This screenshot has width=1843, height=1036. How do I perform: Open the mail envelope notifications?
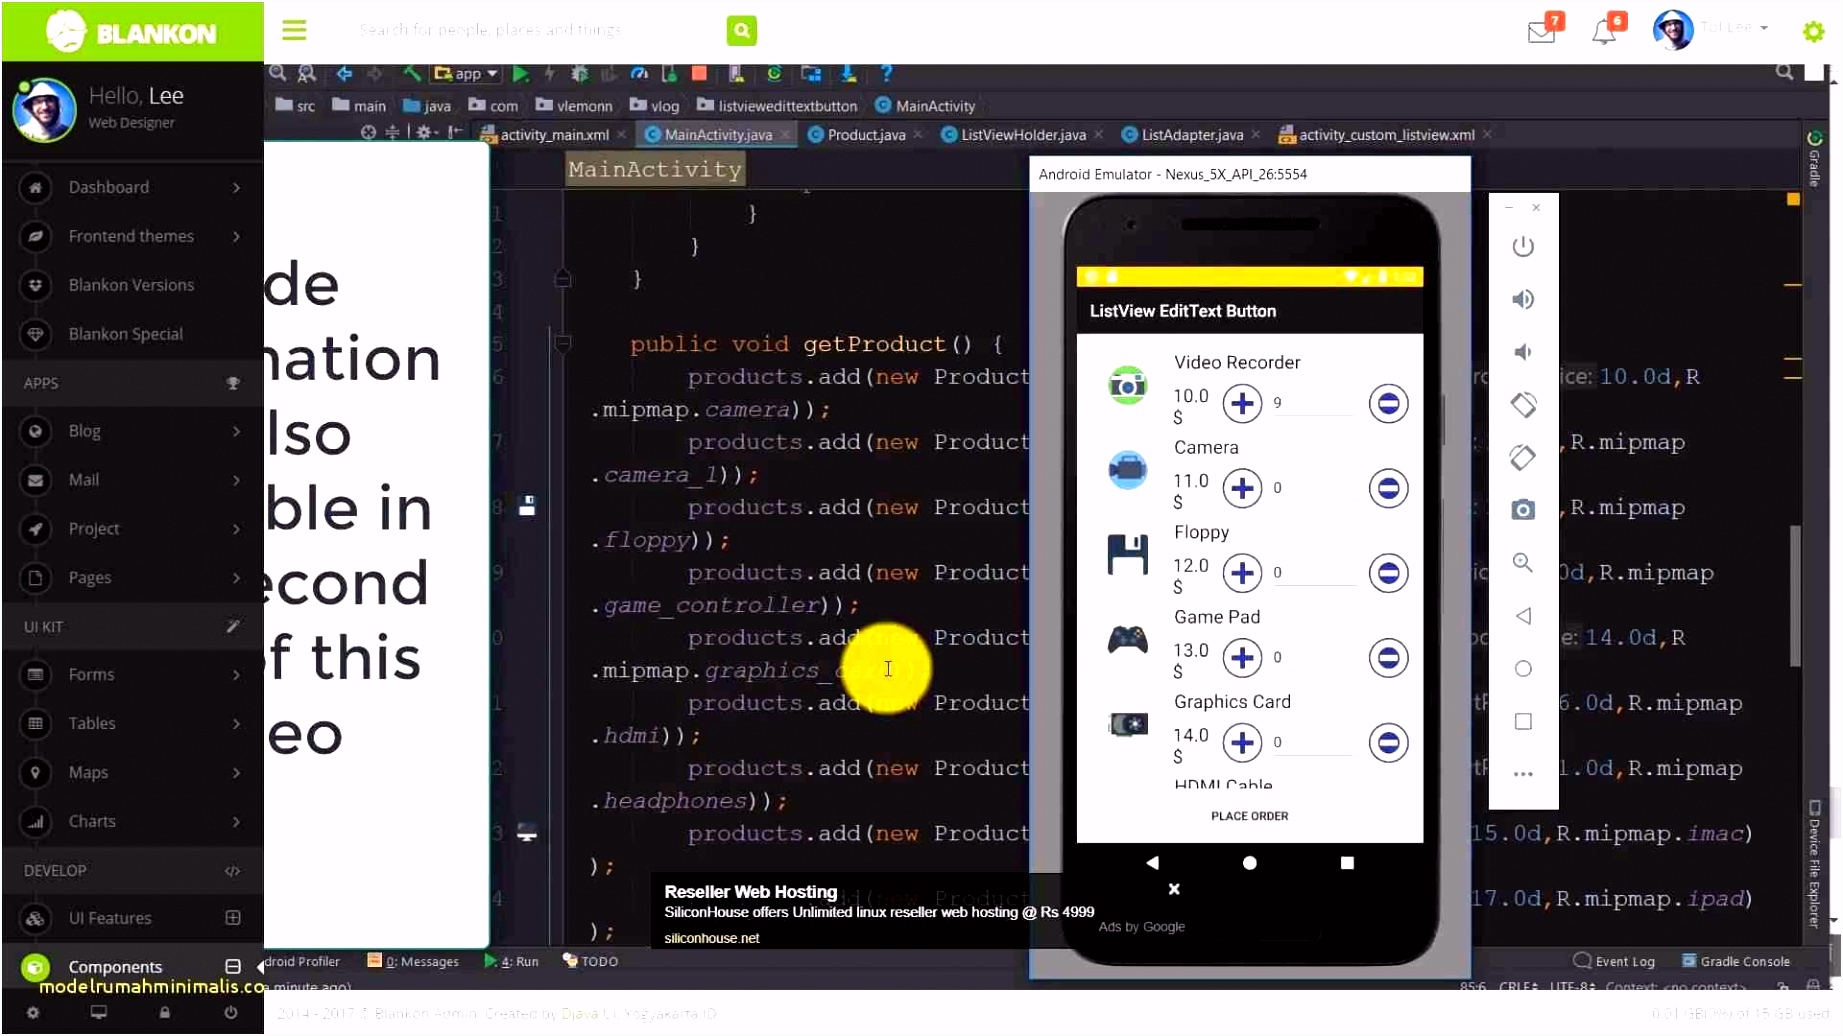click(x=1541, y=31)
